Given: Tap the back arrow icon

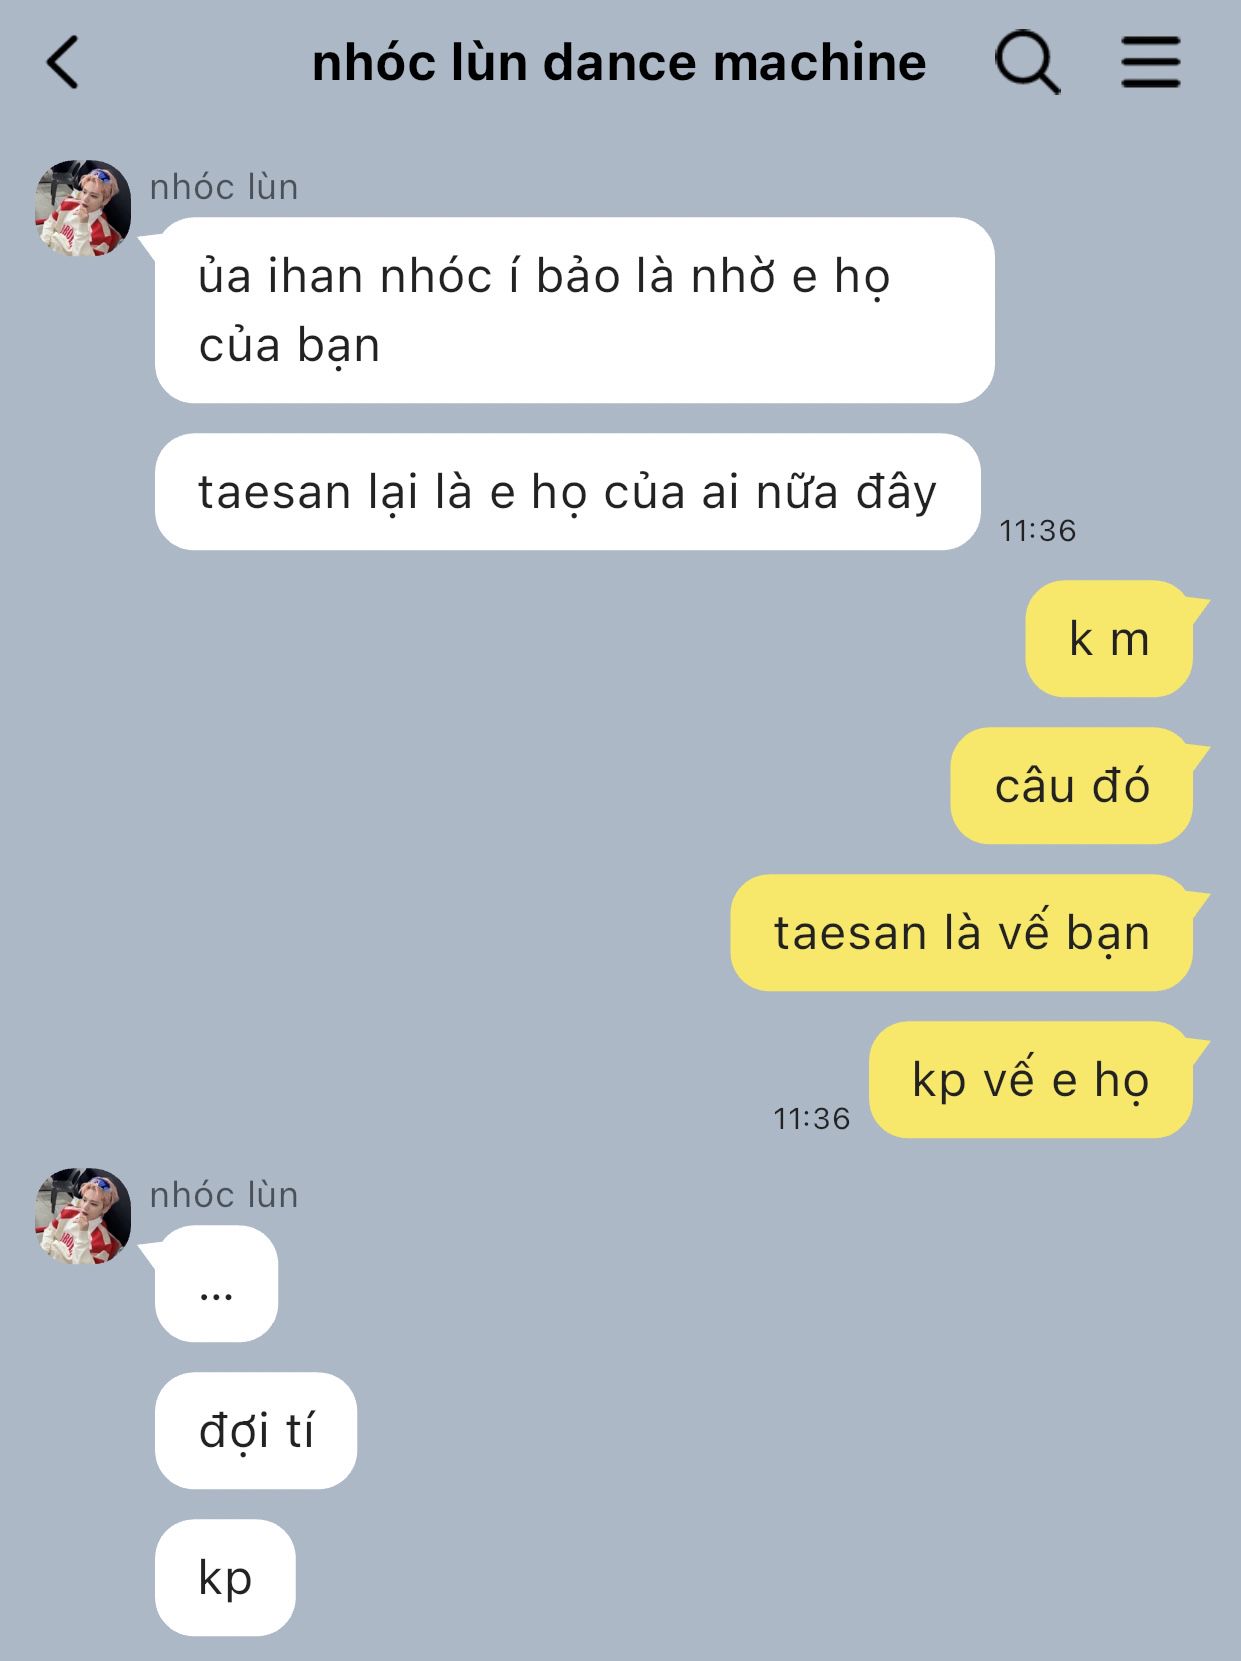Looking at the screenshot, I should coord(62,62).
